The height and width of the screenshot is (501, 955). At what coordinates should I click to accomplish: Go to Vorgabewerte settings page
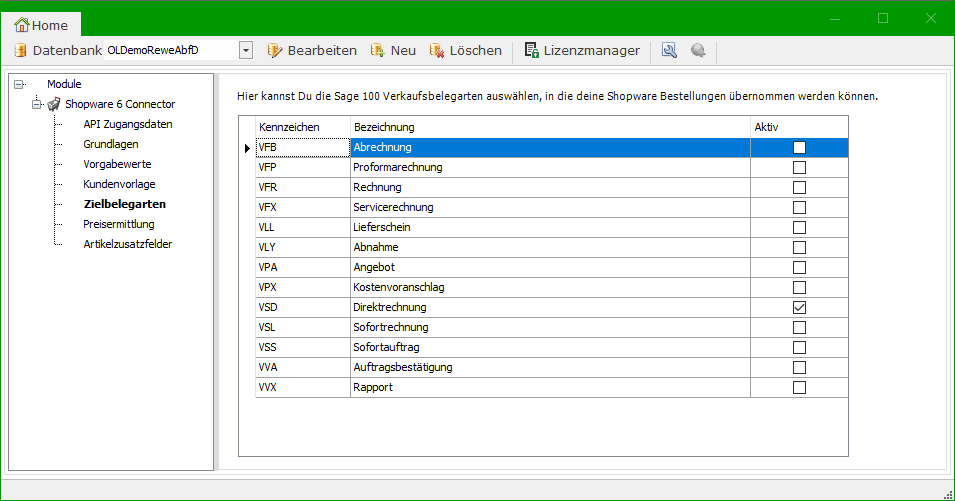coord(117,164)
